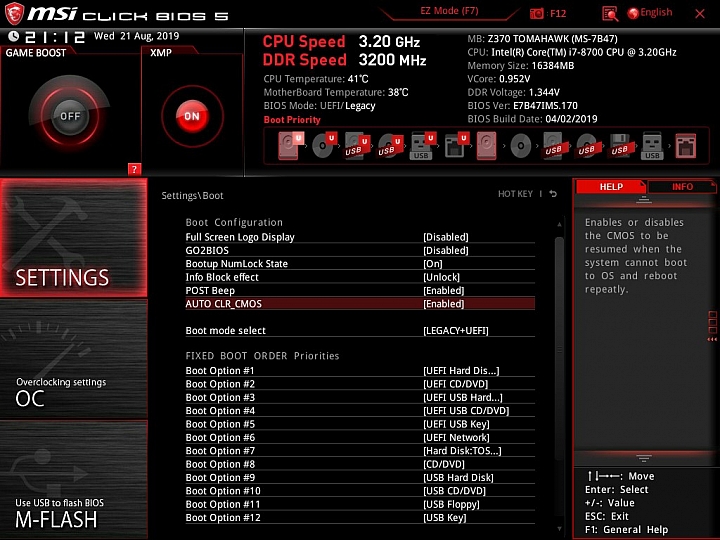Click the UEFI network boot priority icon
The height and width of the screenshot is (540, 720).
(x=456, y=146)
